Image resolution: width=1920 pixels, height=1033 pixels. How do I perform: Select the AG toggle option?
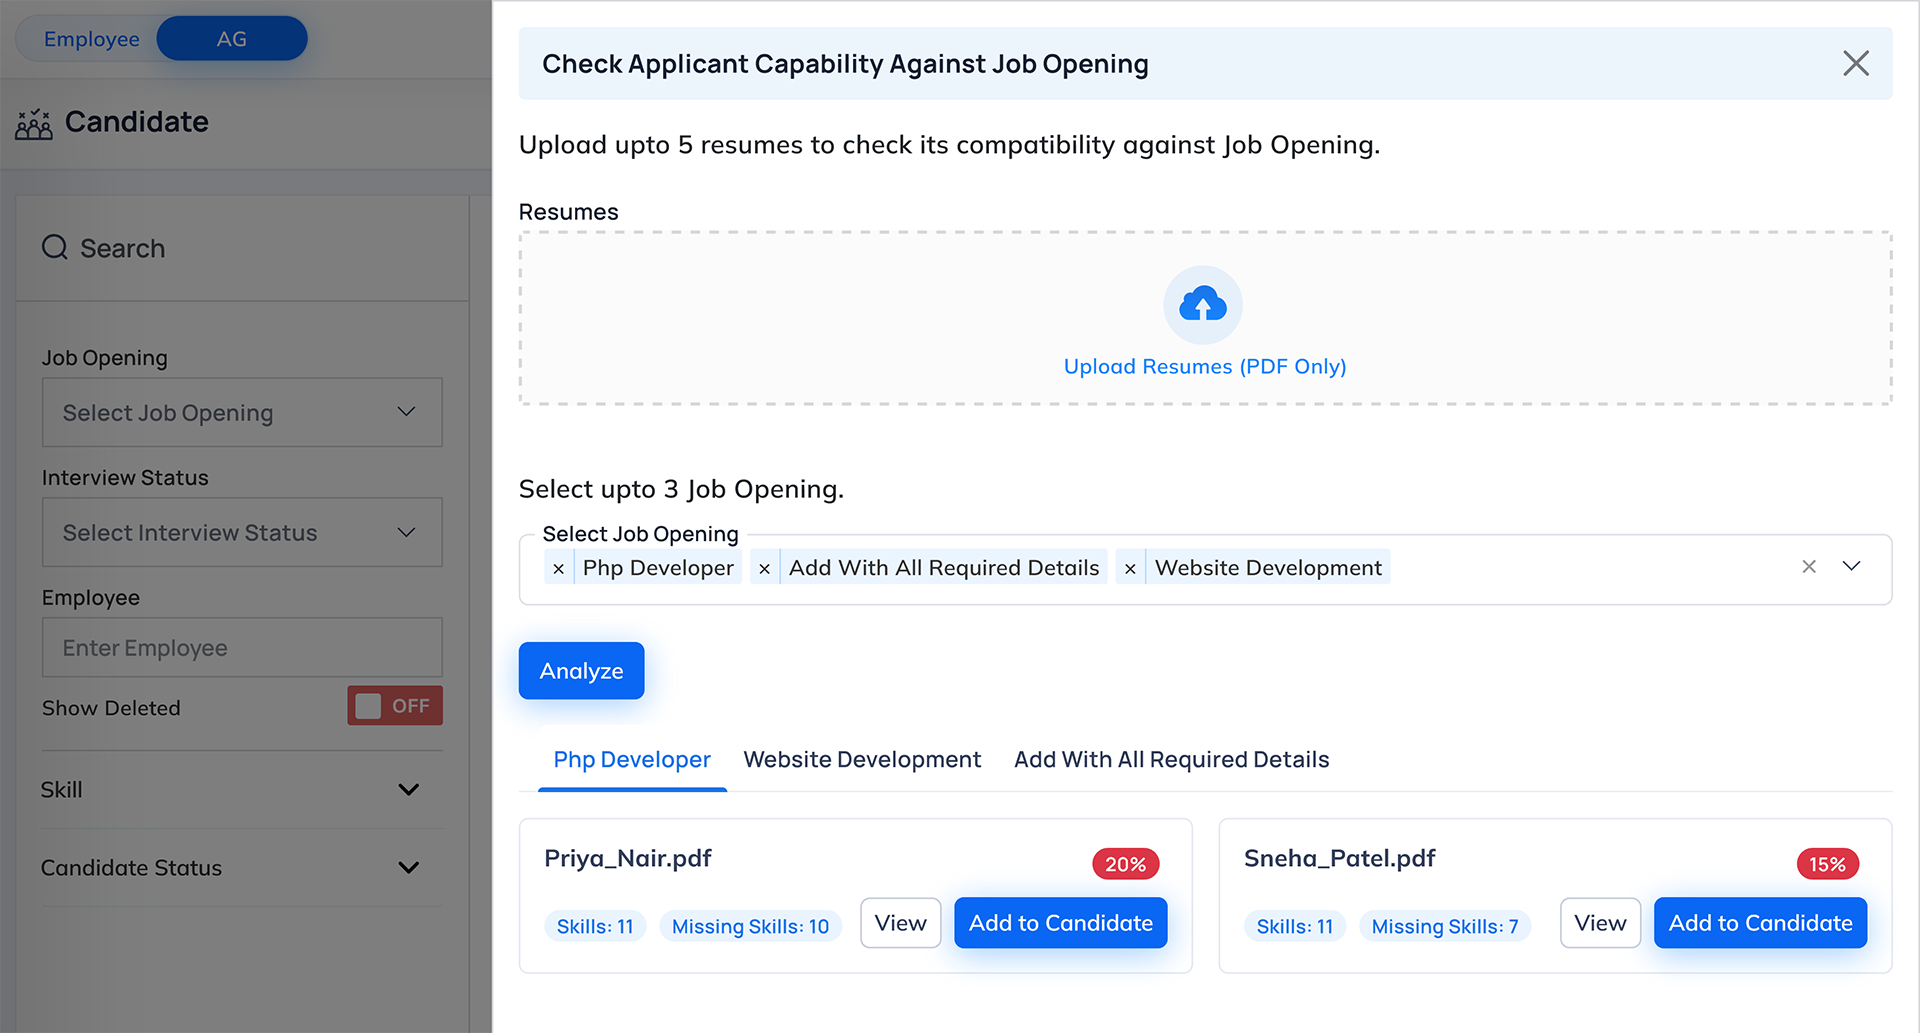(x=232, y=39)
